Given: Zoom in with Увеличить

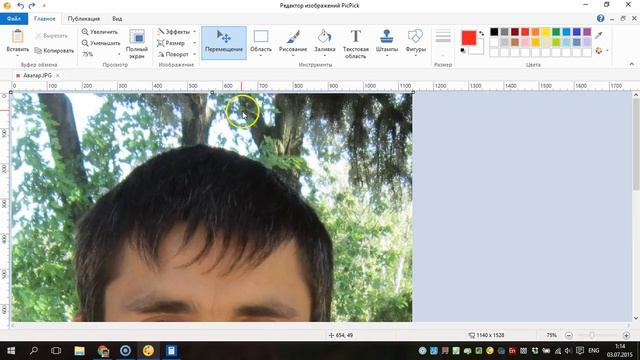Looking at the screenshot, I should point(100,32).
